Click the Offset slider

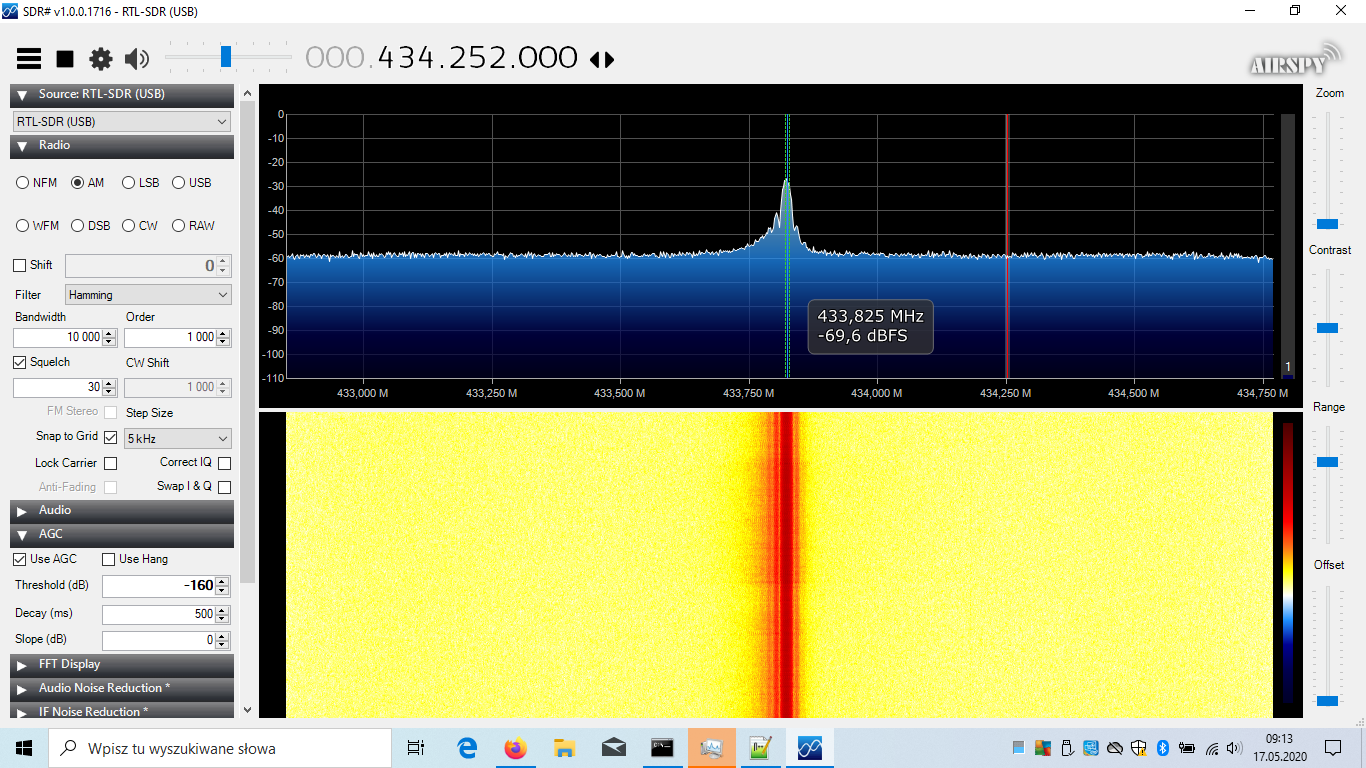tap(1328, 645)
